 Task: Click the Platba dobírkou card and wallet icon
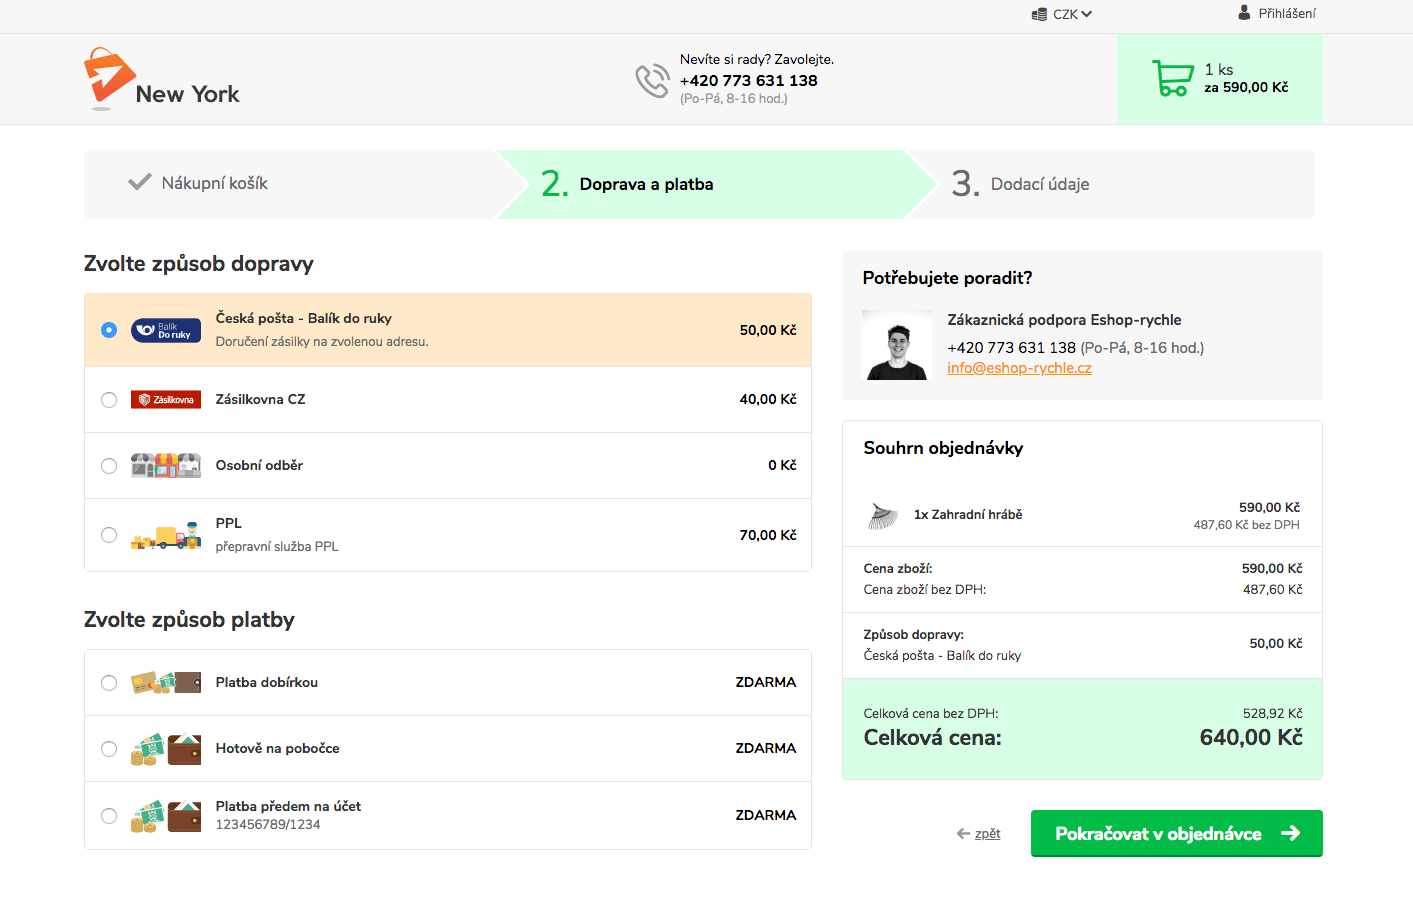166,682
